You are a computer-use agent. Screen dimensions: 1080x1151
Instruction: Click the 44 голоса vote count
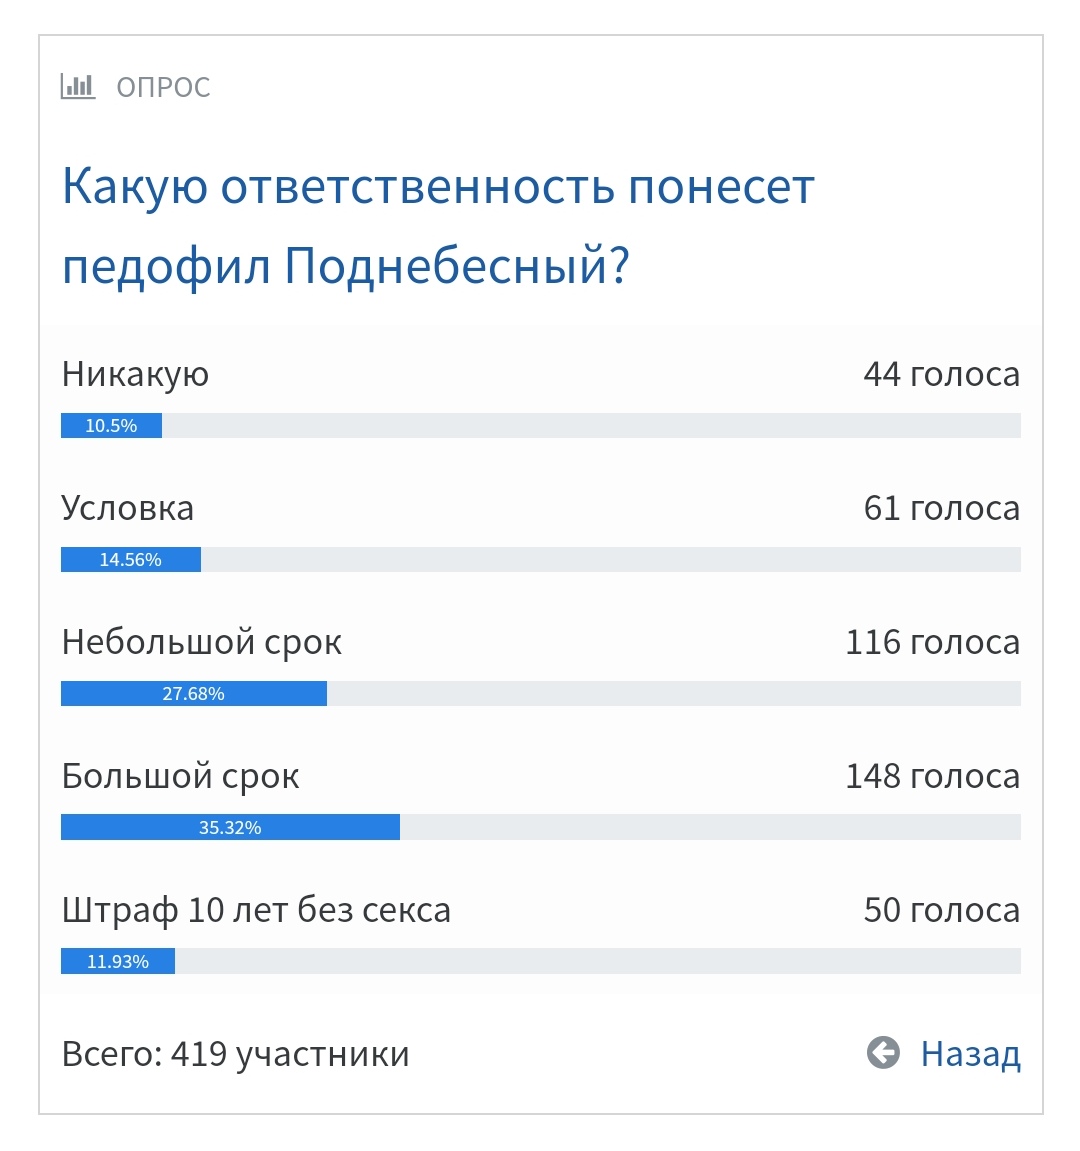click(941, 374)
